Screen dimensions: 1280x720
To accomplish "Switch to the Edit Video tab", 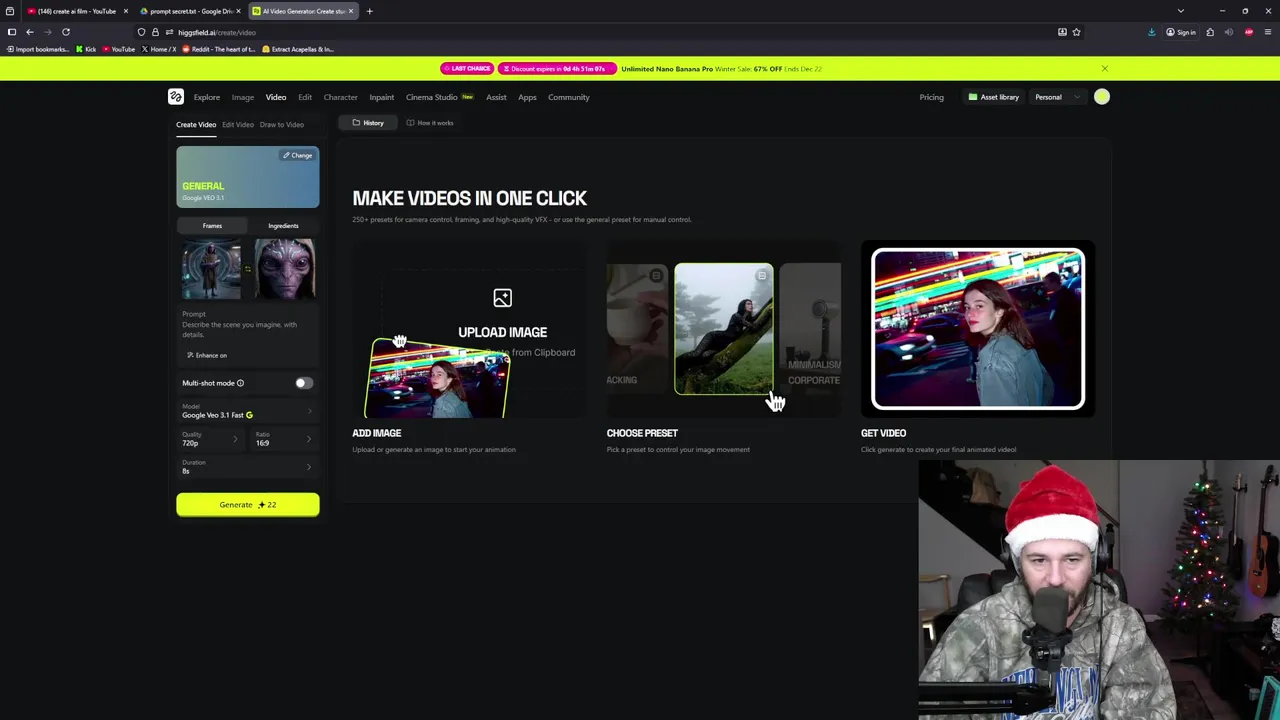I will click(238, 125).
